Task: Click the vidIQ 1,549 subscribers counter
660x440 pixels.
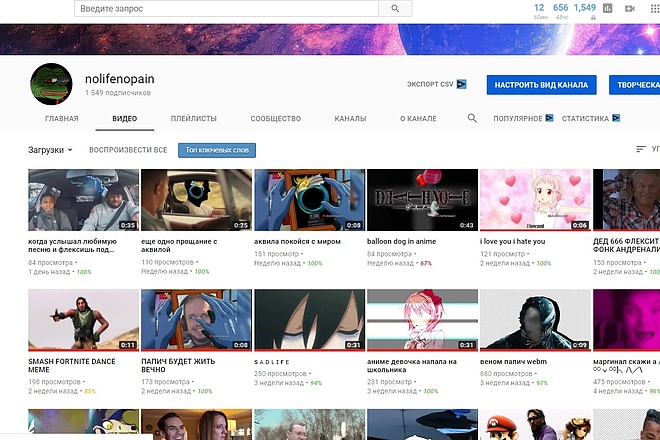Action: (x=585, y=8)
